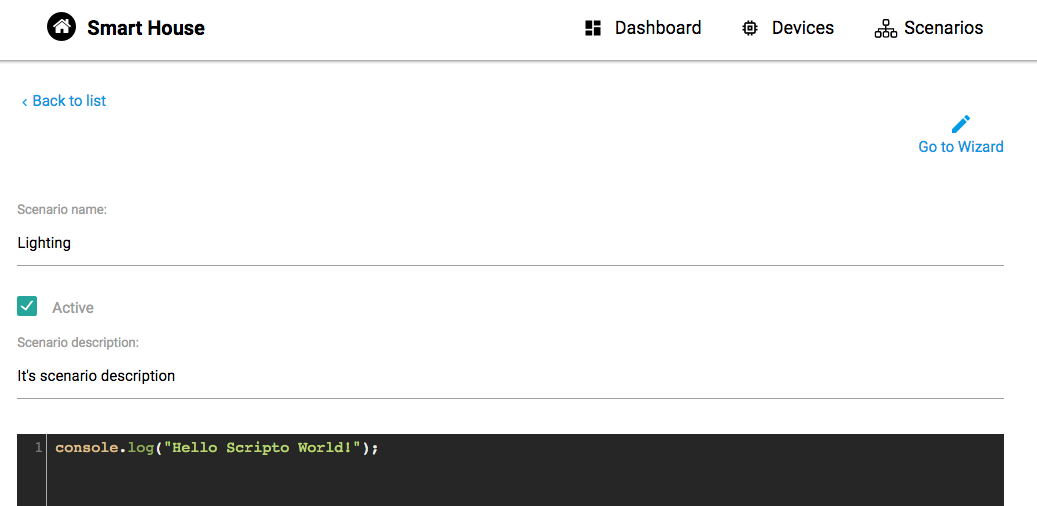The width and height of the screenshot is (1037, 506).
Task: Click the Active checkbox label
Action: click(x=73, y=308)
